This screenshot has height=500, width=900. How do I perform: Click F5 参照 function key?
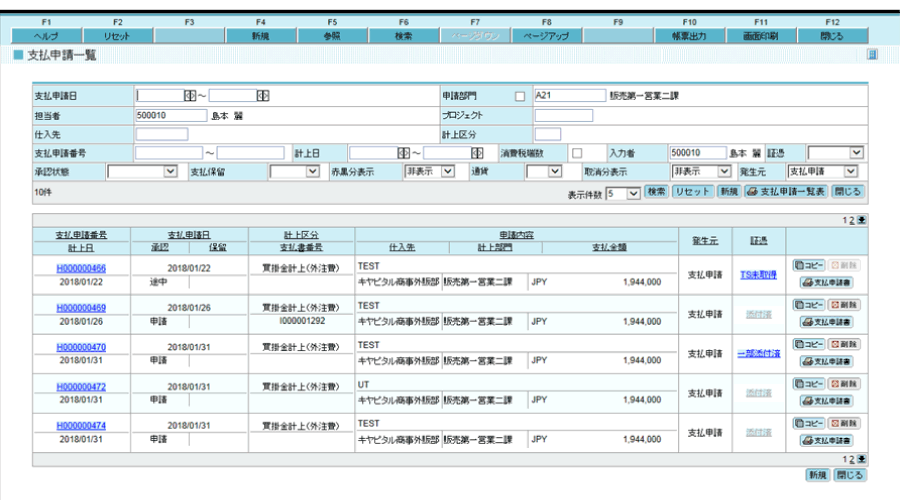[332, 36]
